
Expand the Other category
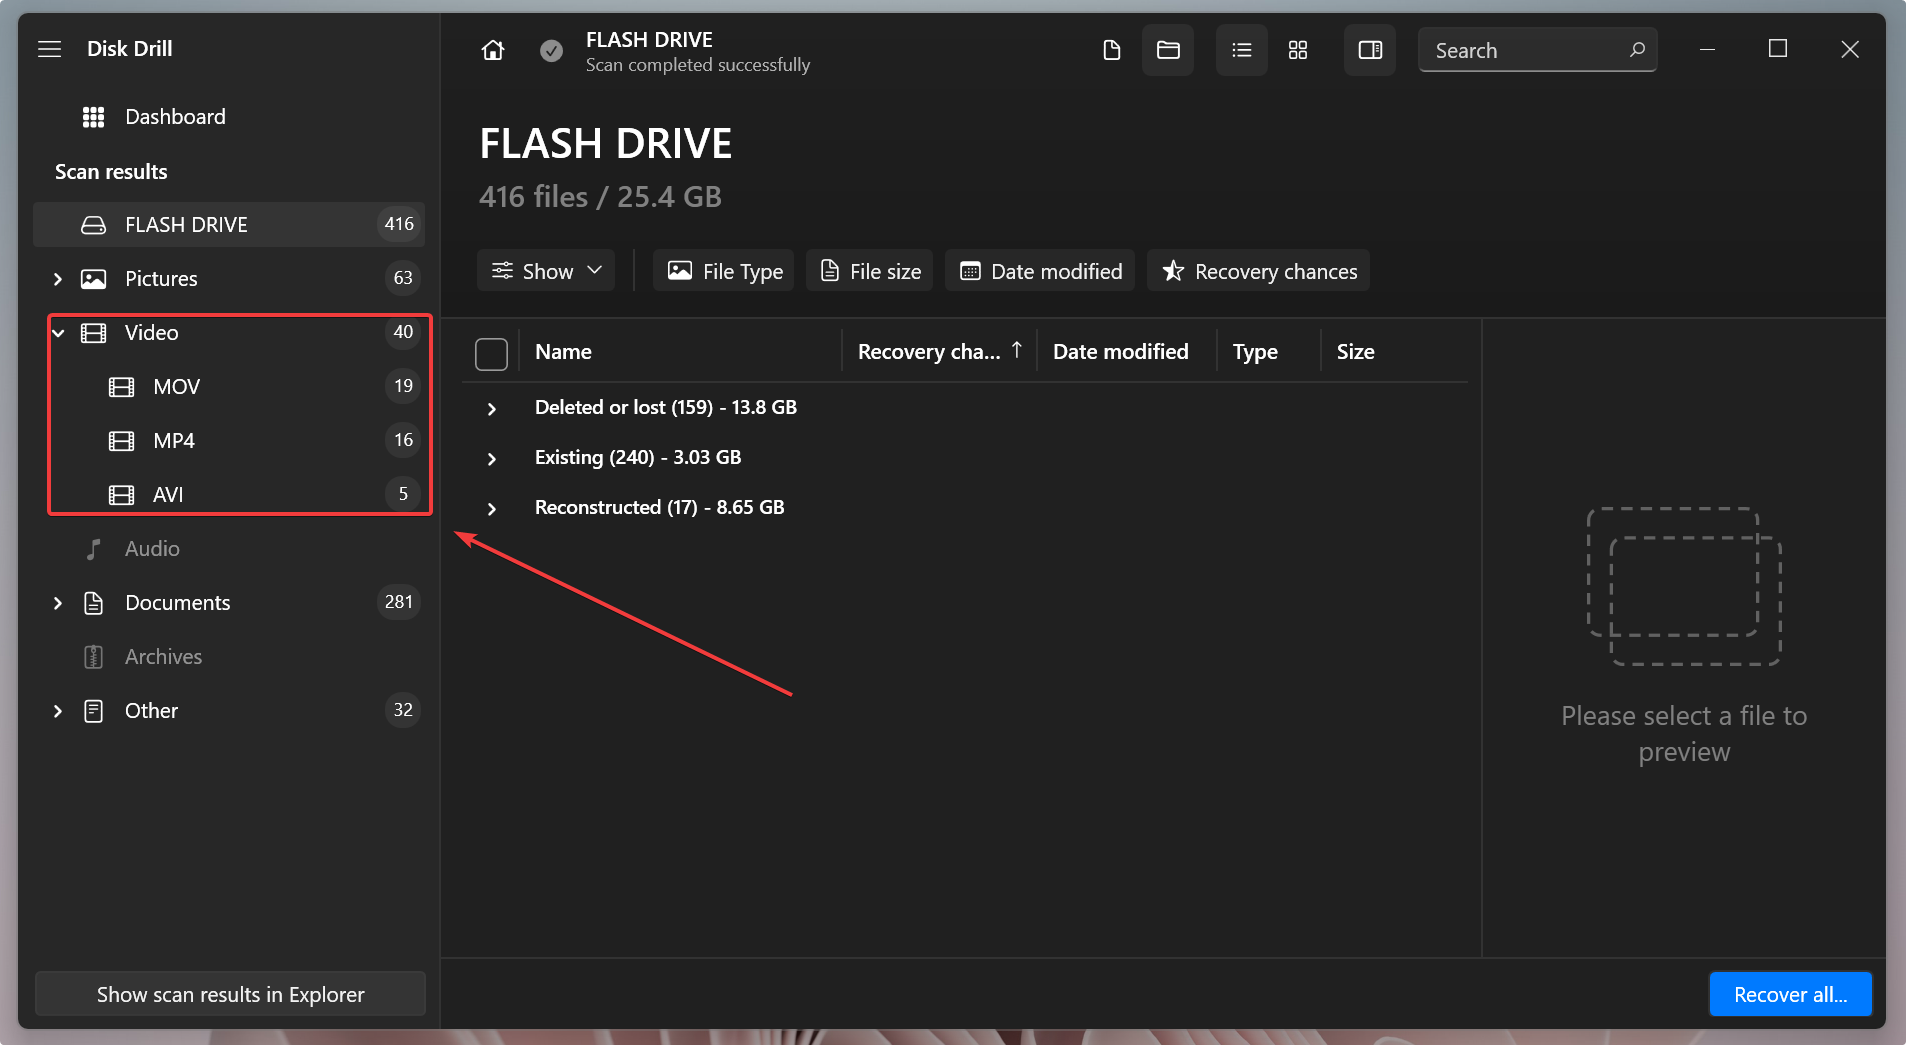pos(58,711)
